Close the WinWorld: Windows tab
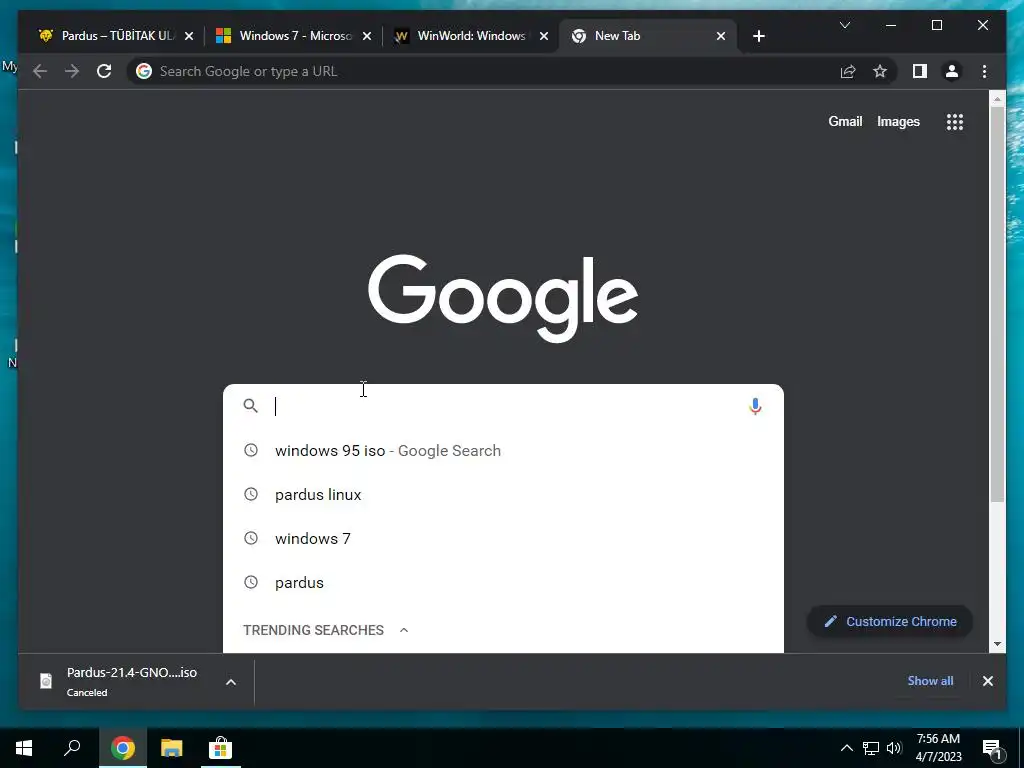 [543, 36]
